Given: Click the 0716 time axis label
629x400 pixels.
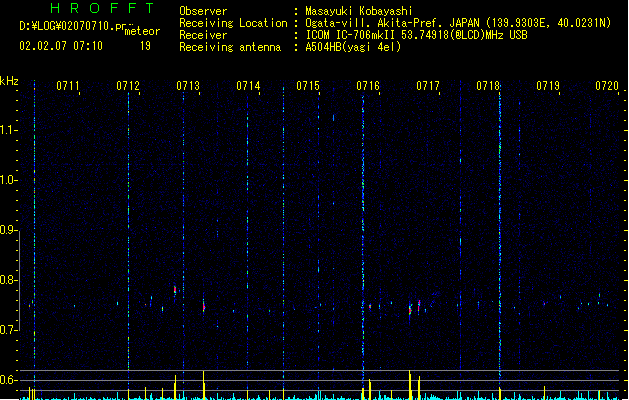Looking at the screenshot, I should [368, 86].
